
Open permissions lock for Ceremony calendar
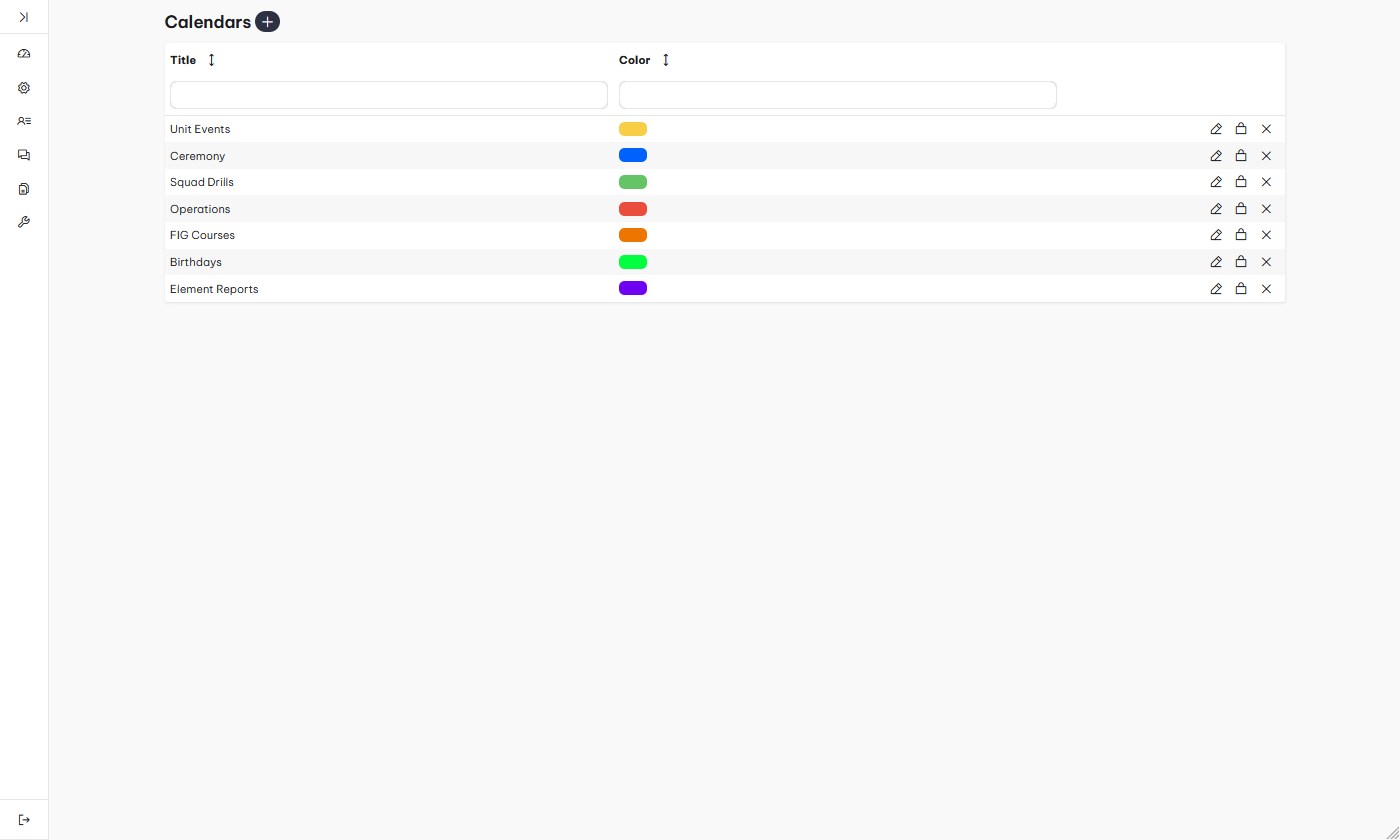click(x=1241, y=156)
